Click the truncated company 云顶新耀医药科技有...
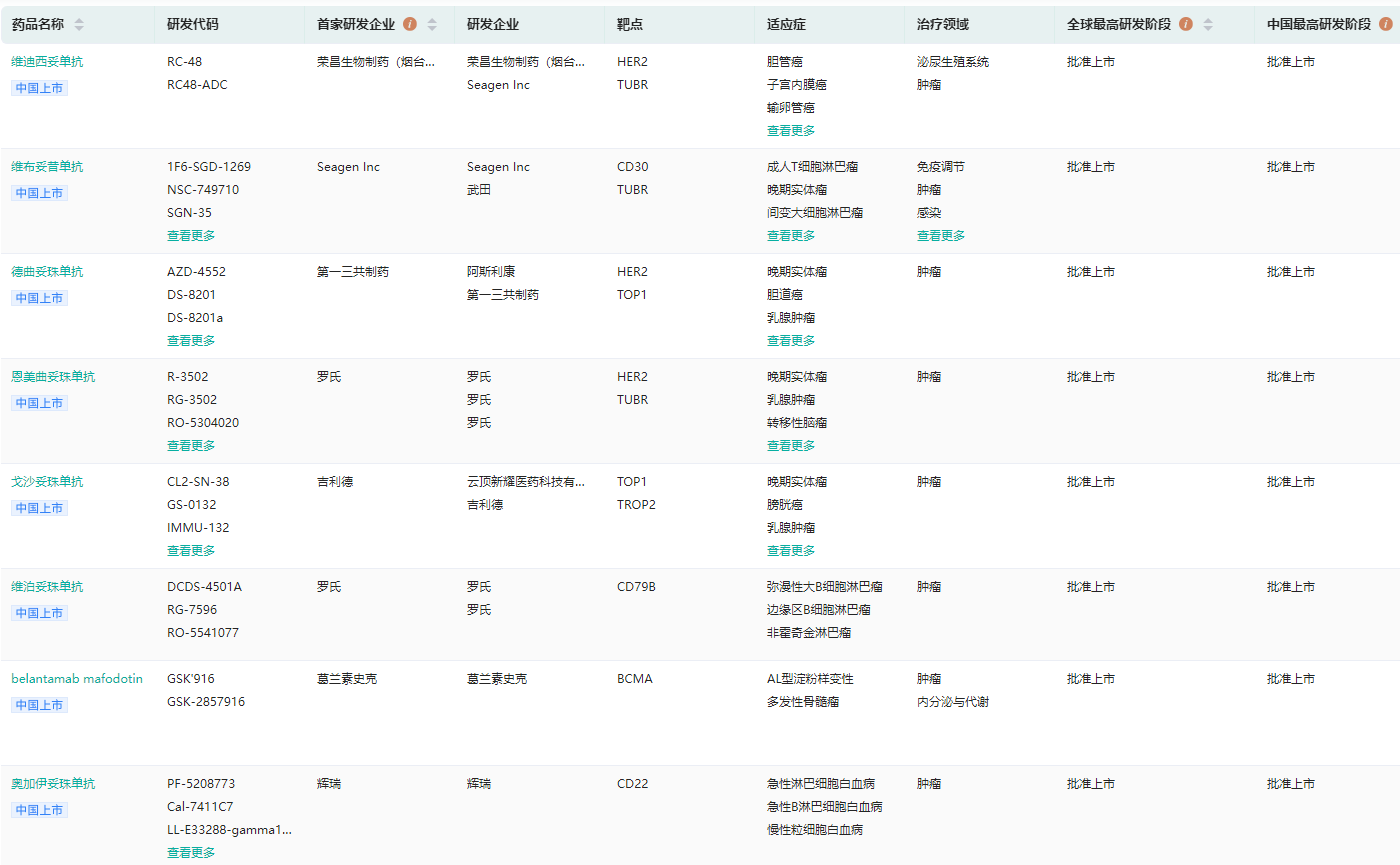Image resolution: width=1400 pixels, height=865 pixels. pos(526,482)
